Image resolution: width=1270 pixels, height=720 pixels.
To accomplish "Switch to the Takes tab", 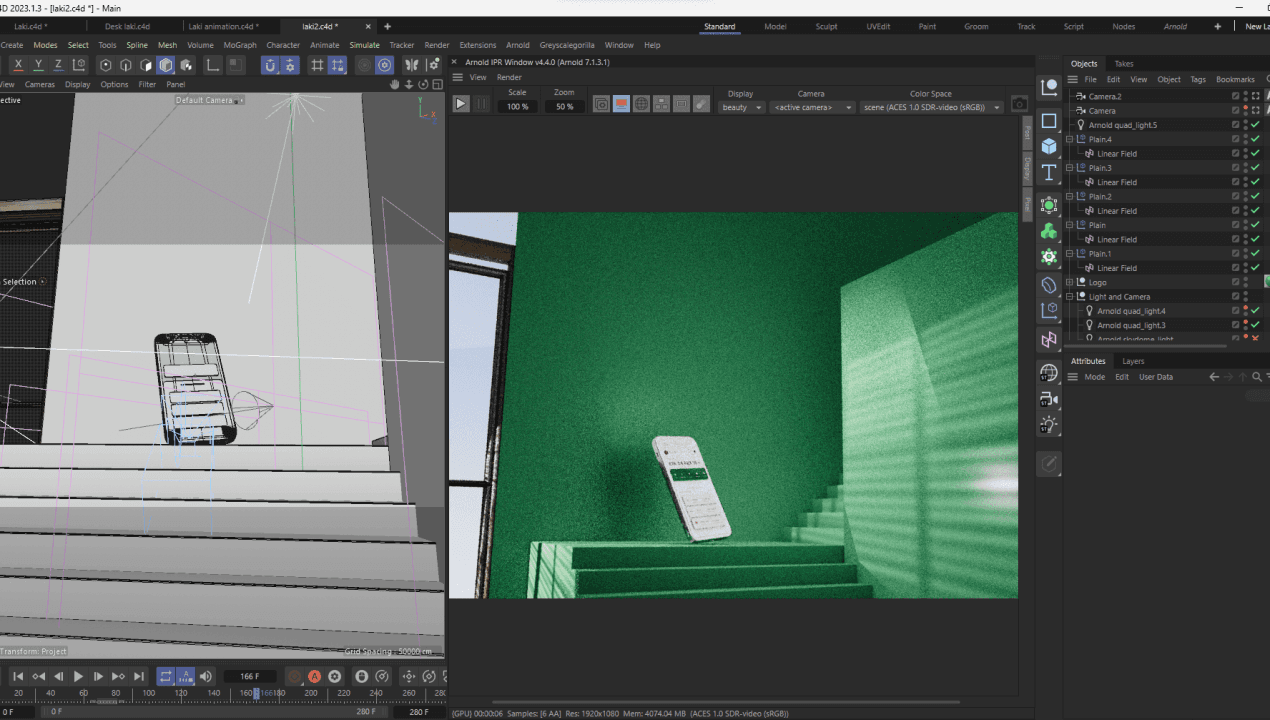I will (x=1124, y=64).
